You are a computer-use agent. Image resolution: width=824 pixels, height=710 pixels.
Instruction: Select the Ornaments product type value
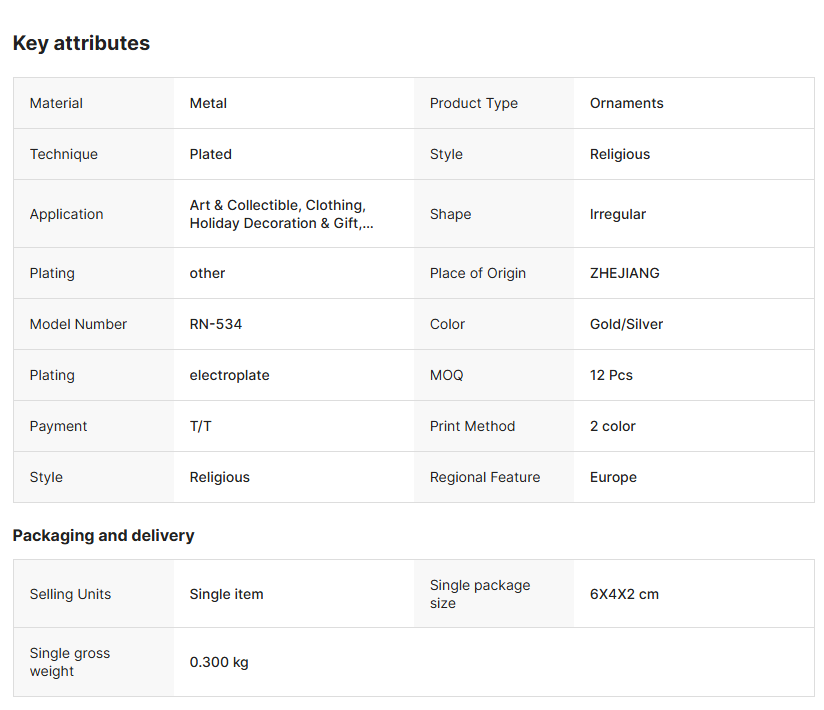[x=626, y=103]
